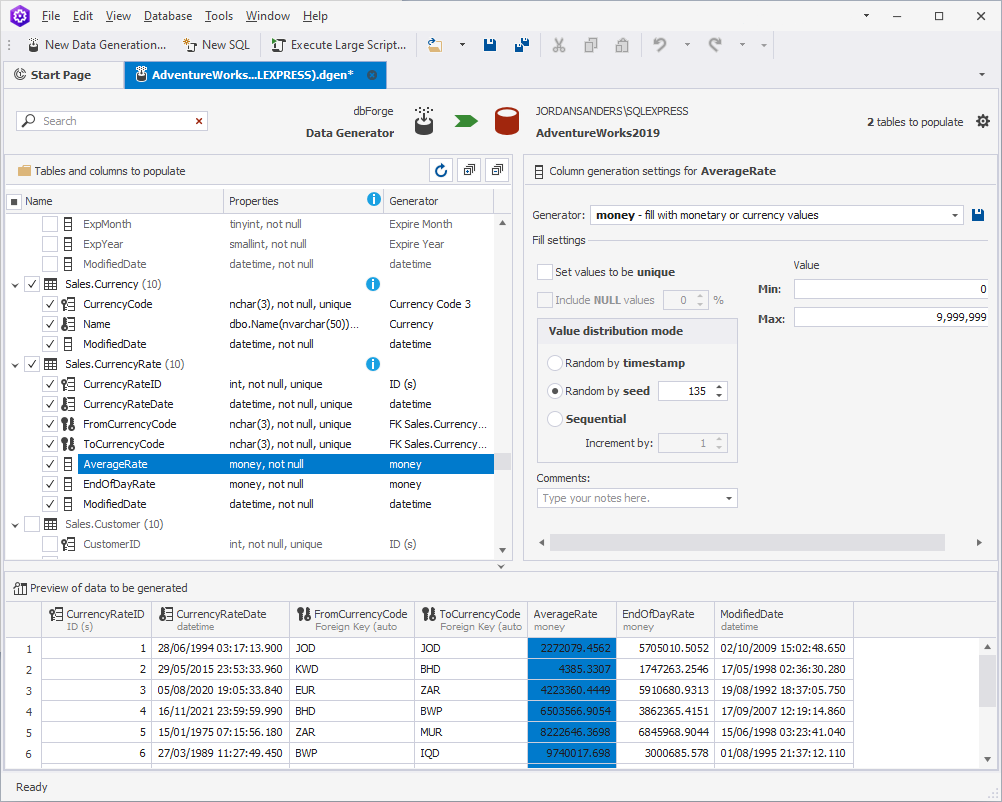Image resolution: width=1002 pixels, height=802 pixels.
Task: Uncheck the EndOfDayRate column checkbox
Action: point(50,484)
